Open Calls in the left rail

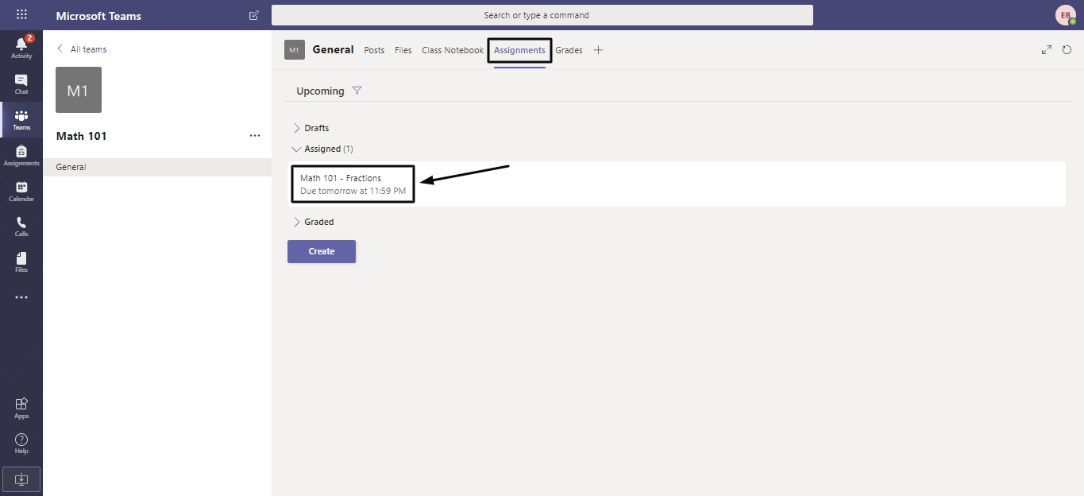(x=21, y=226)
